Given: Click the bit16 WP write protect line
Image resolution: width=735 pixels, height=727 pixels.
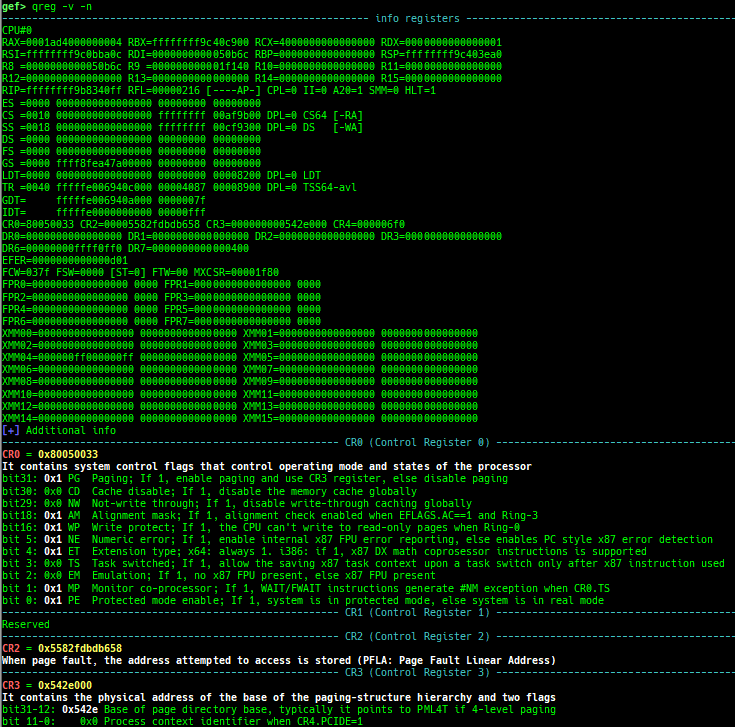Looking at the screenshot, I should click(x=265, y=526).
